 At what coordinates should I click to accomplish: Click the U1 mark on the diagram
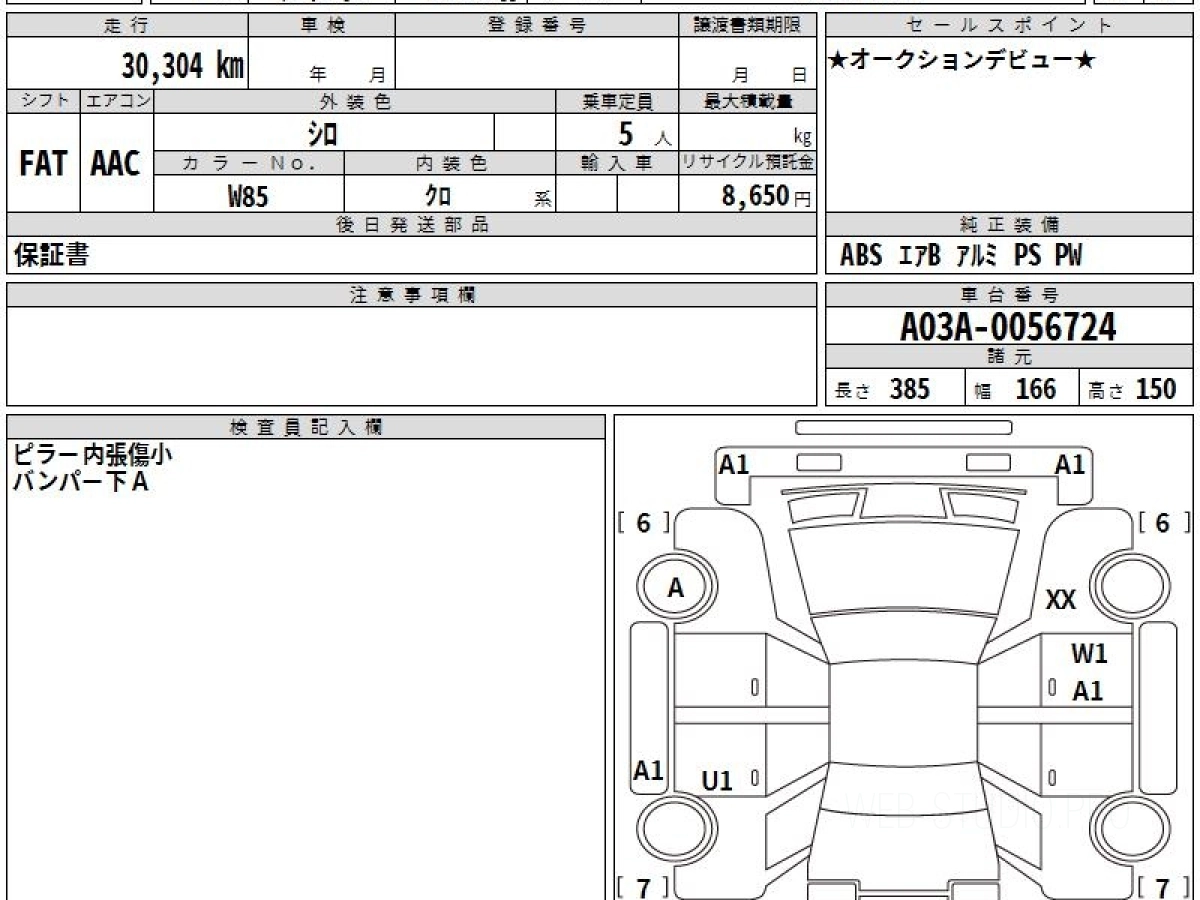[717, 782]
